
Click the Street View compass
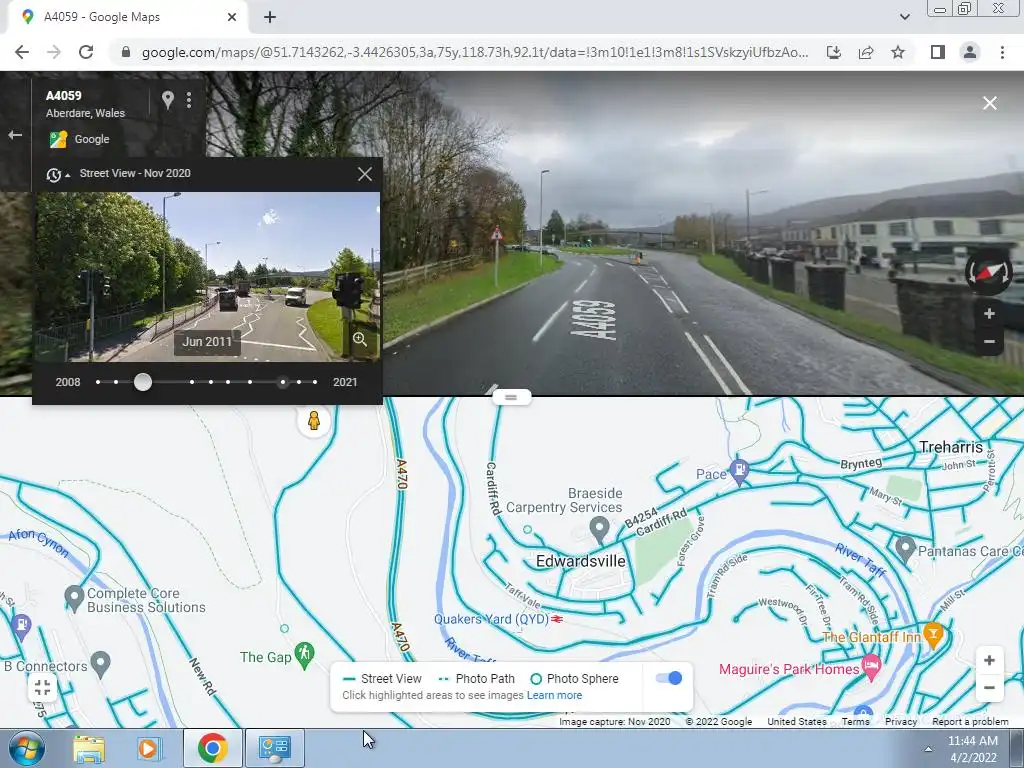pos(989,273)
